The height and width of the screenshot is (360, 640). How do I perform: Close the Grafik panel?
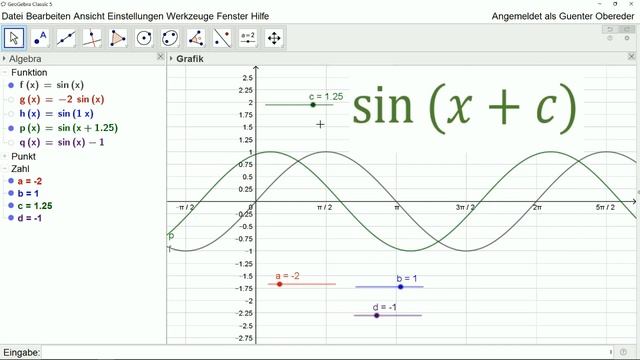pos(631,56)
